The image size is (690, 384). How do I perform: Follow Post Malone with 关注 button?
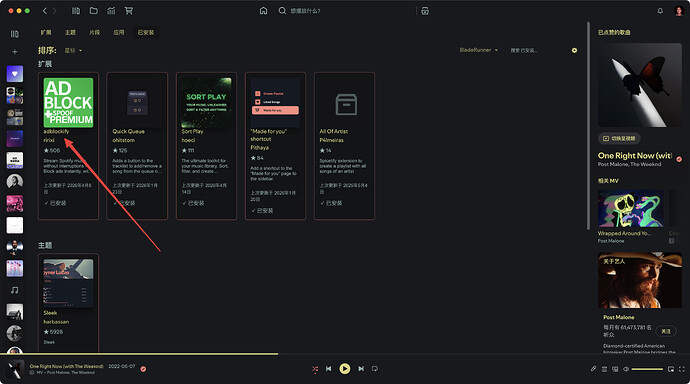666,331
